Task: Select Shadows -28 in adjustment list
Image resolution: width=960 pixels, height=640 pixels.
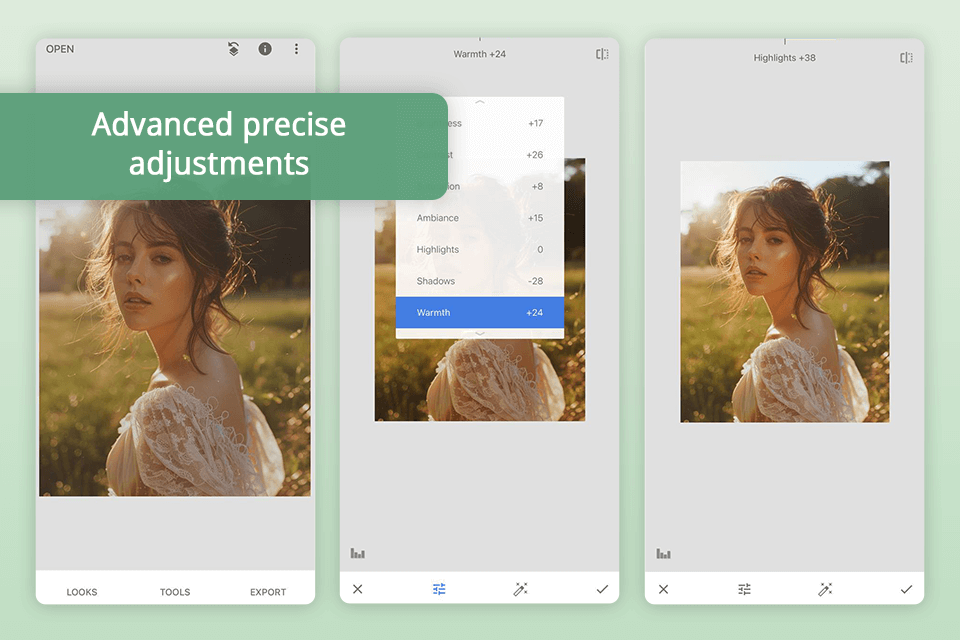Action: [x=480, y=281]
